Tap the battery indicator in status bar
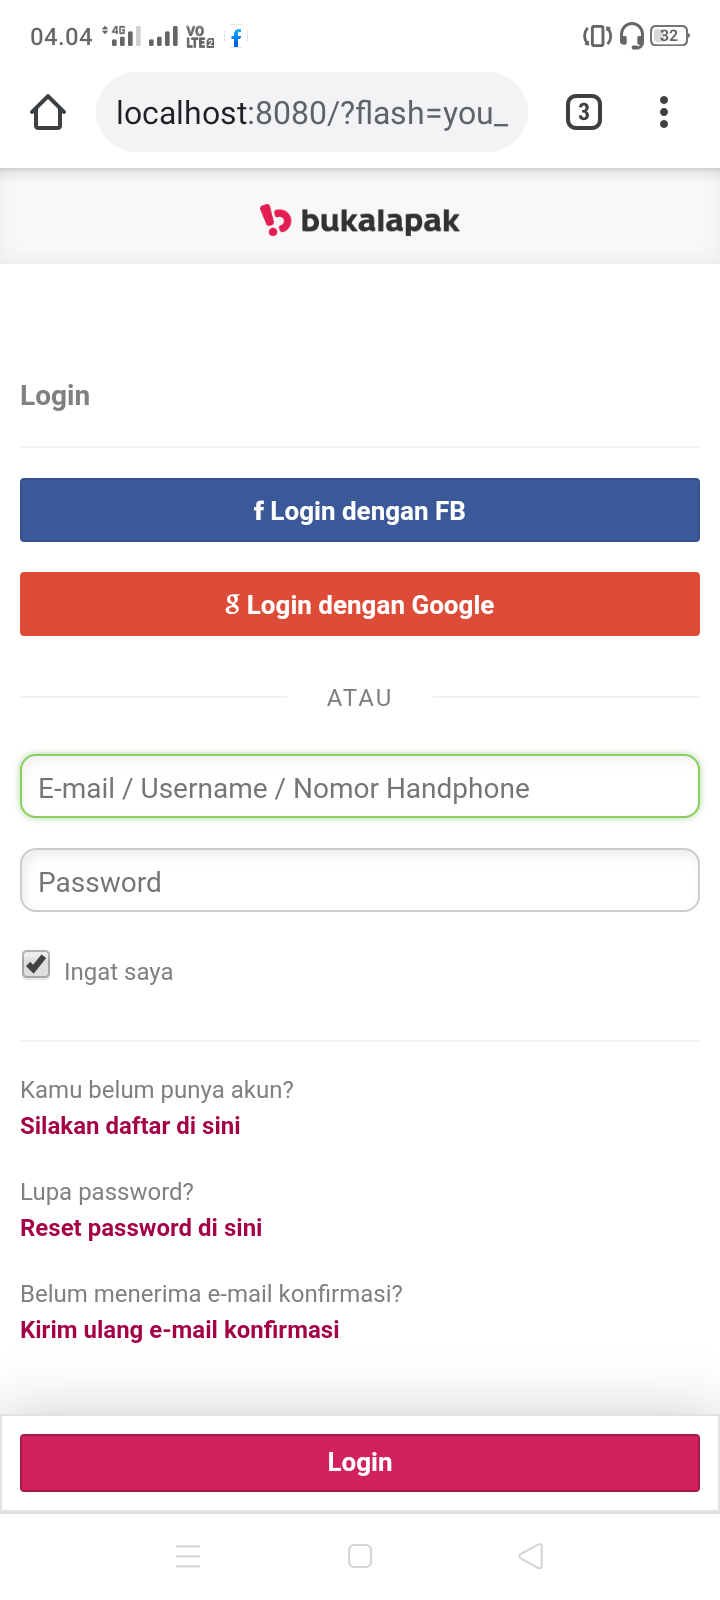The height and width of the screenshot is (1600, 720). click(669, 37)
